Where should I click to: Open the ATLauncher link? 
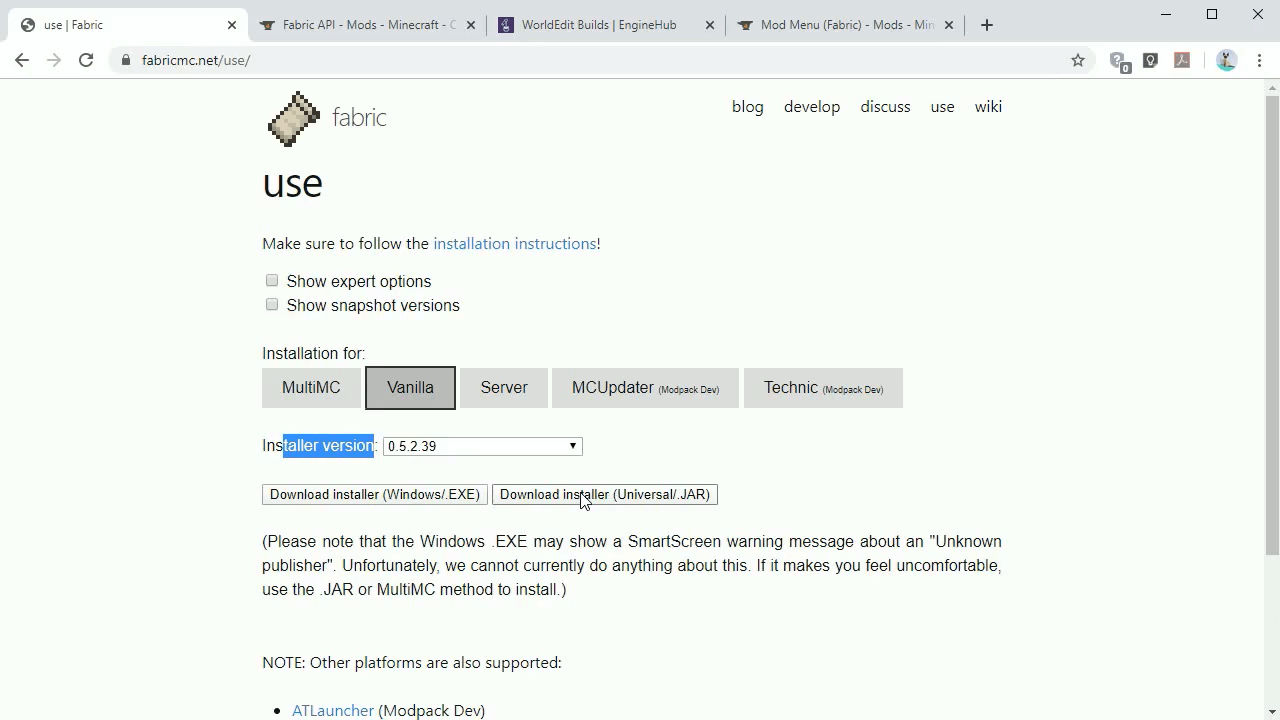333,711
